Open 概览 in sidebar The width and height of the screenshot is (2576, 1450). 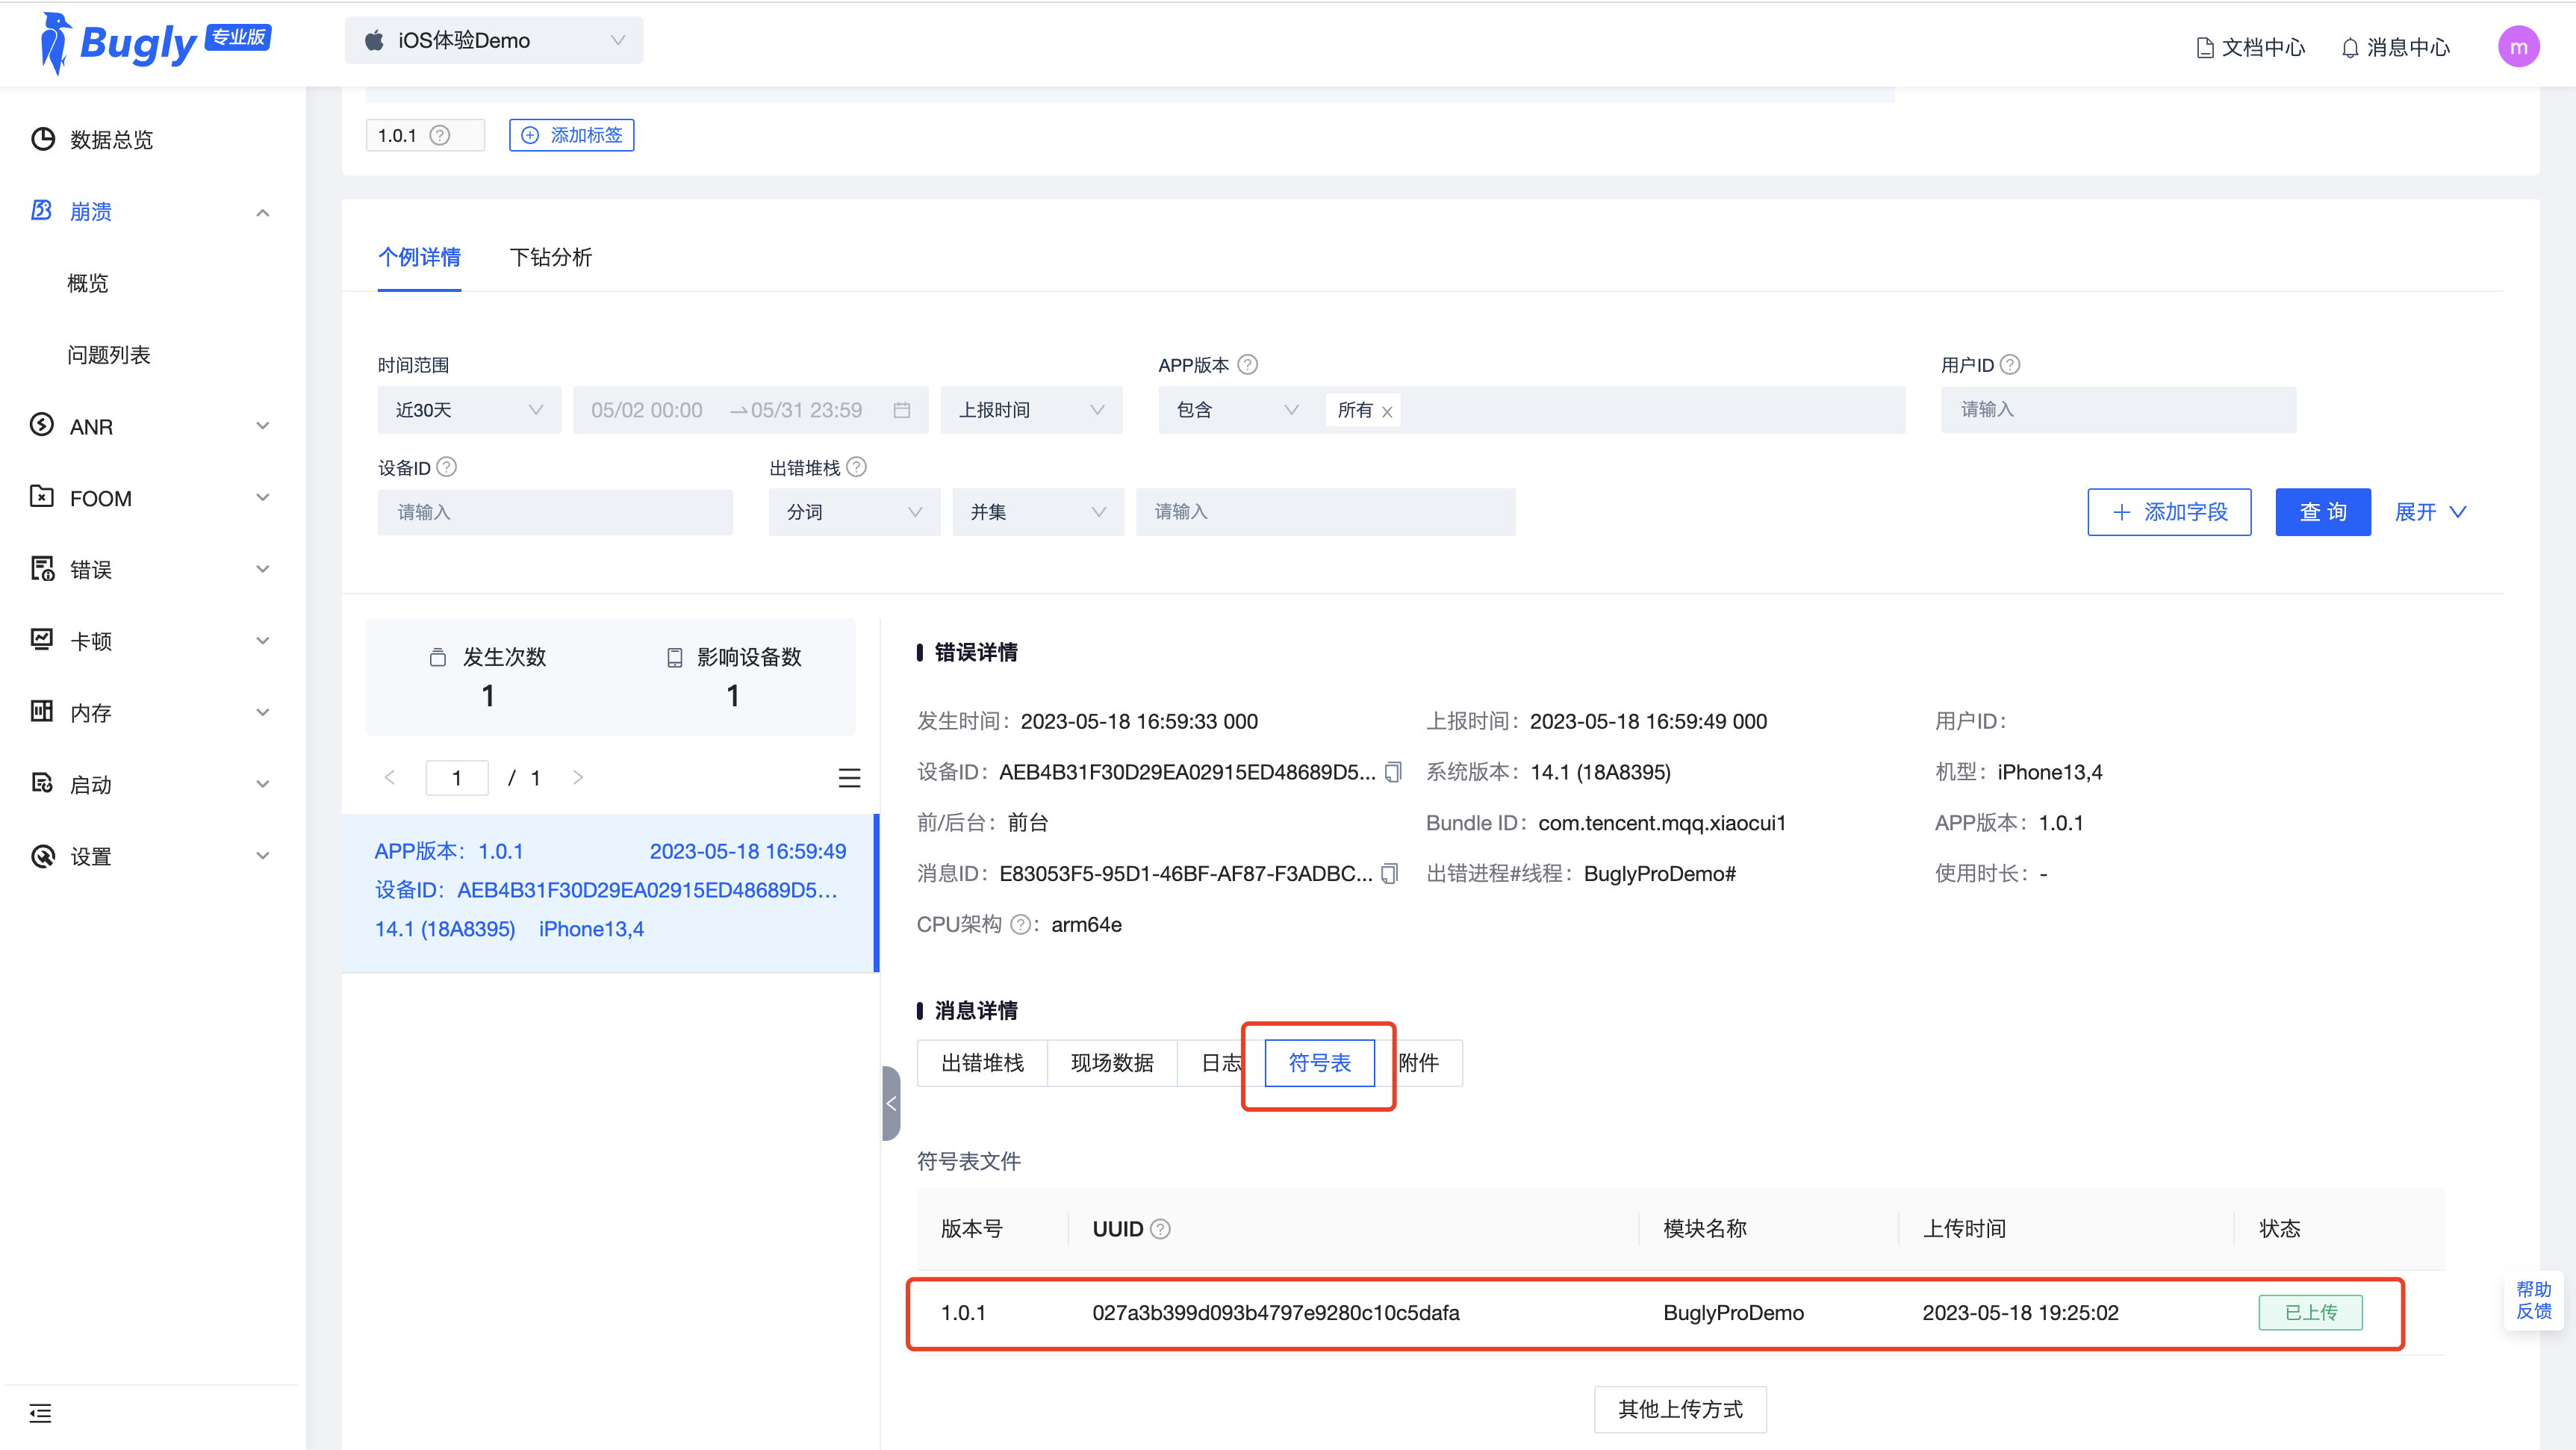[88, 283]
